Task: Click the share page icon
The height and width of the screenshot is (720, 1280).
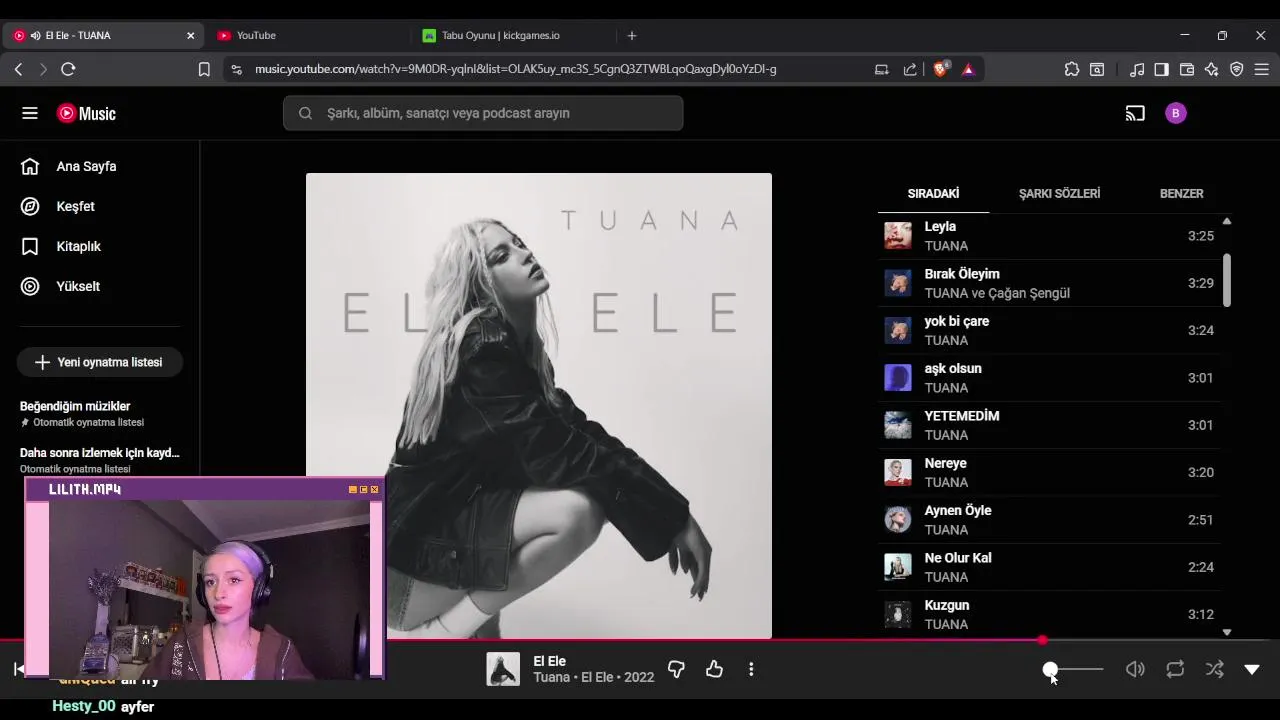Action: click(910, 69)
